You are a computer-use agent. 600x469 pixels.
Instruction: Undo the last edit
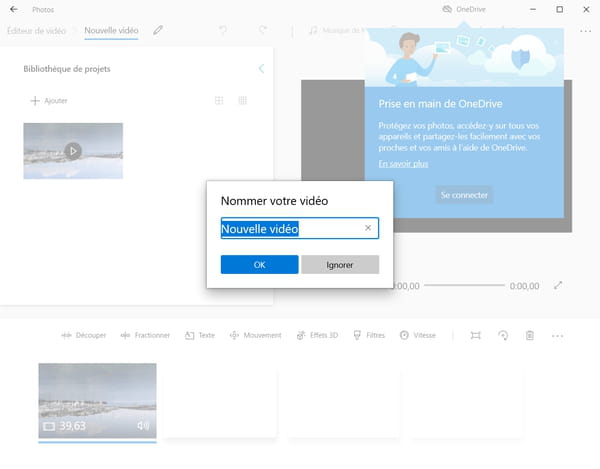point(223,30)
